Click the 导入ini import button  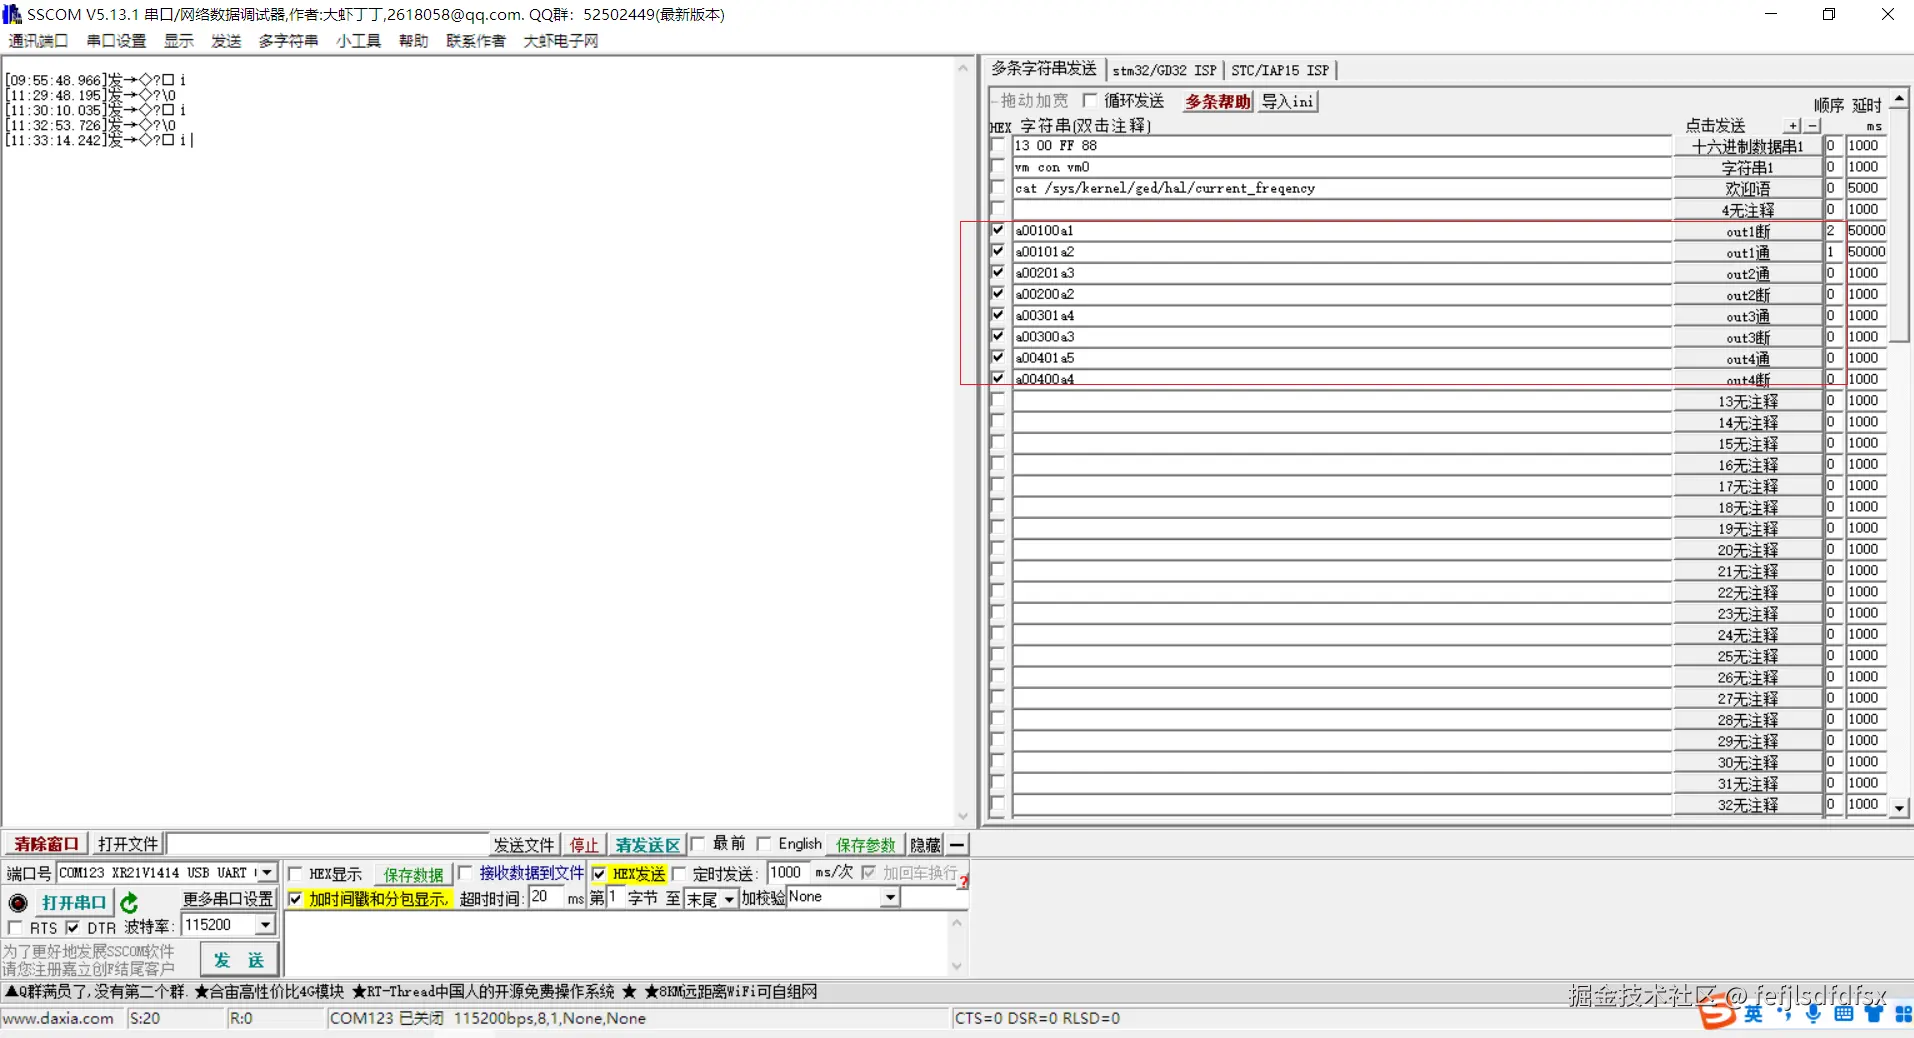coord(1287,101)
